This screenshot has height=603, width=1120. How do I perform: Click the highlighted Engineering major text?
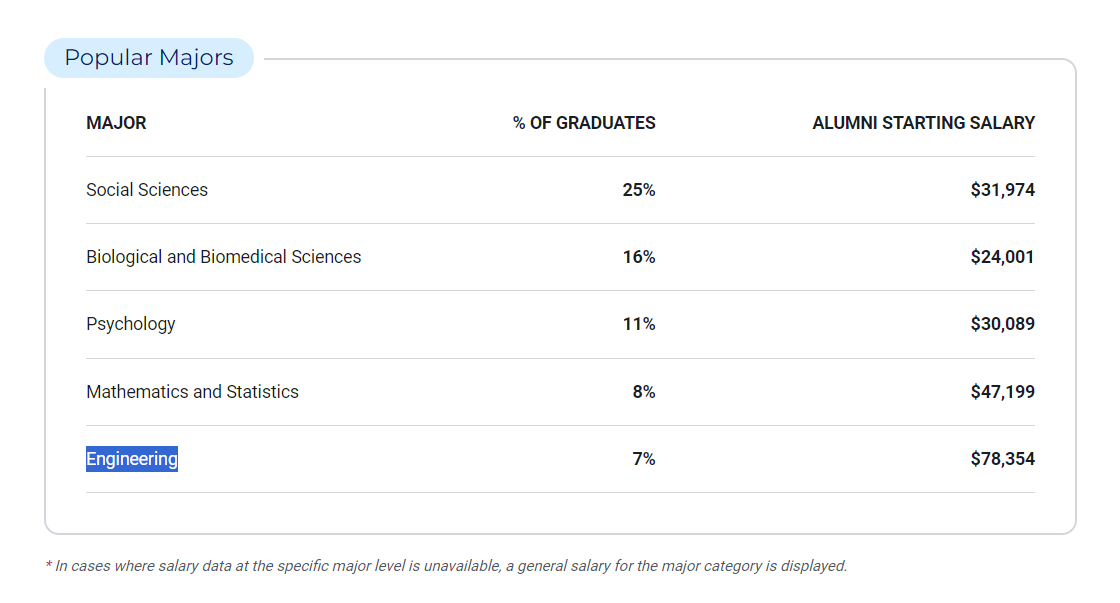pyautogui.click(x=132, y=459)
